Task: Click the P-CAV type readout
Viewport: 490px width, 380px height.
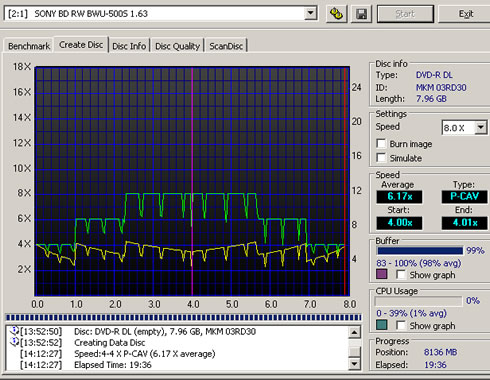Action: pos(464,196)
